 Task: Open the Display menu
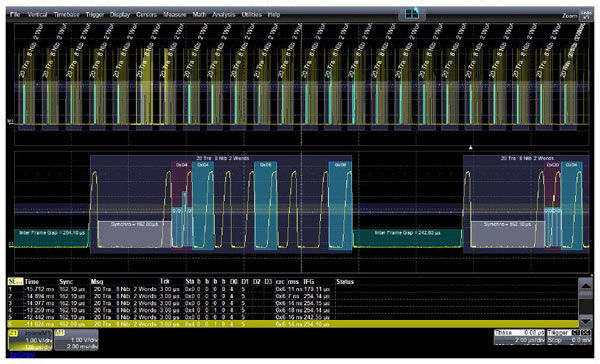(x=120, y=15)
